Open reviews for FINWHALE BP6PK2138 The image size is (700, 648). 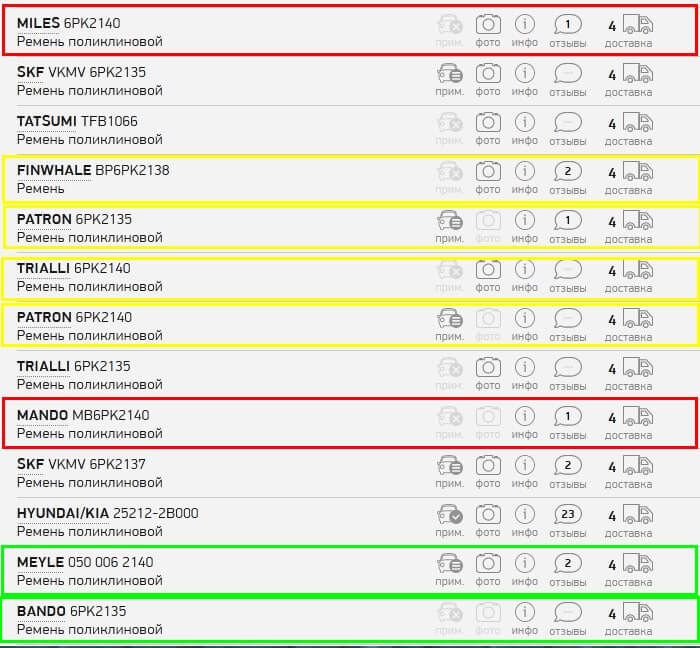567,176
